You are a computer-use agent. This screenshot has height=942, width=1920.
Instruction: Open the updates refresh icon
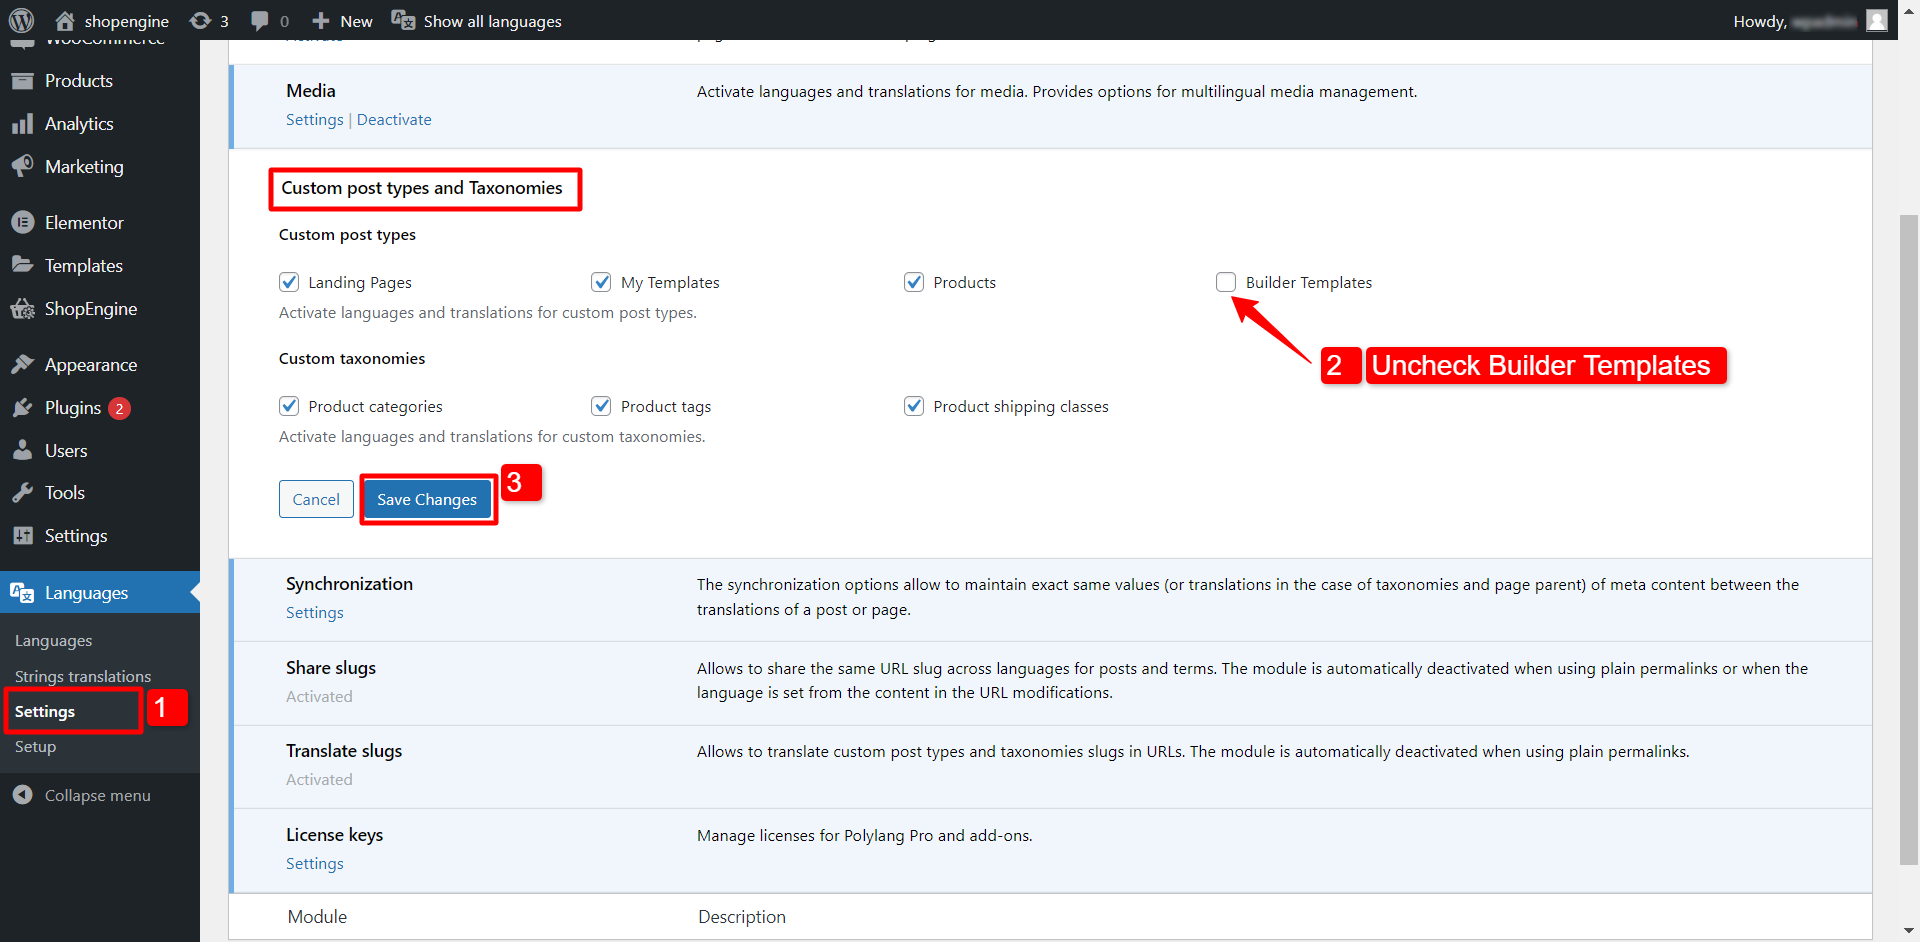tap(200, 20)
